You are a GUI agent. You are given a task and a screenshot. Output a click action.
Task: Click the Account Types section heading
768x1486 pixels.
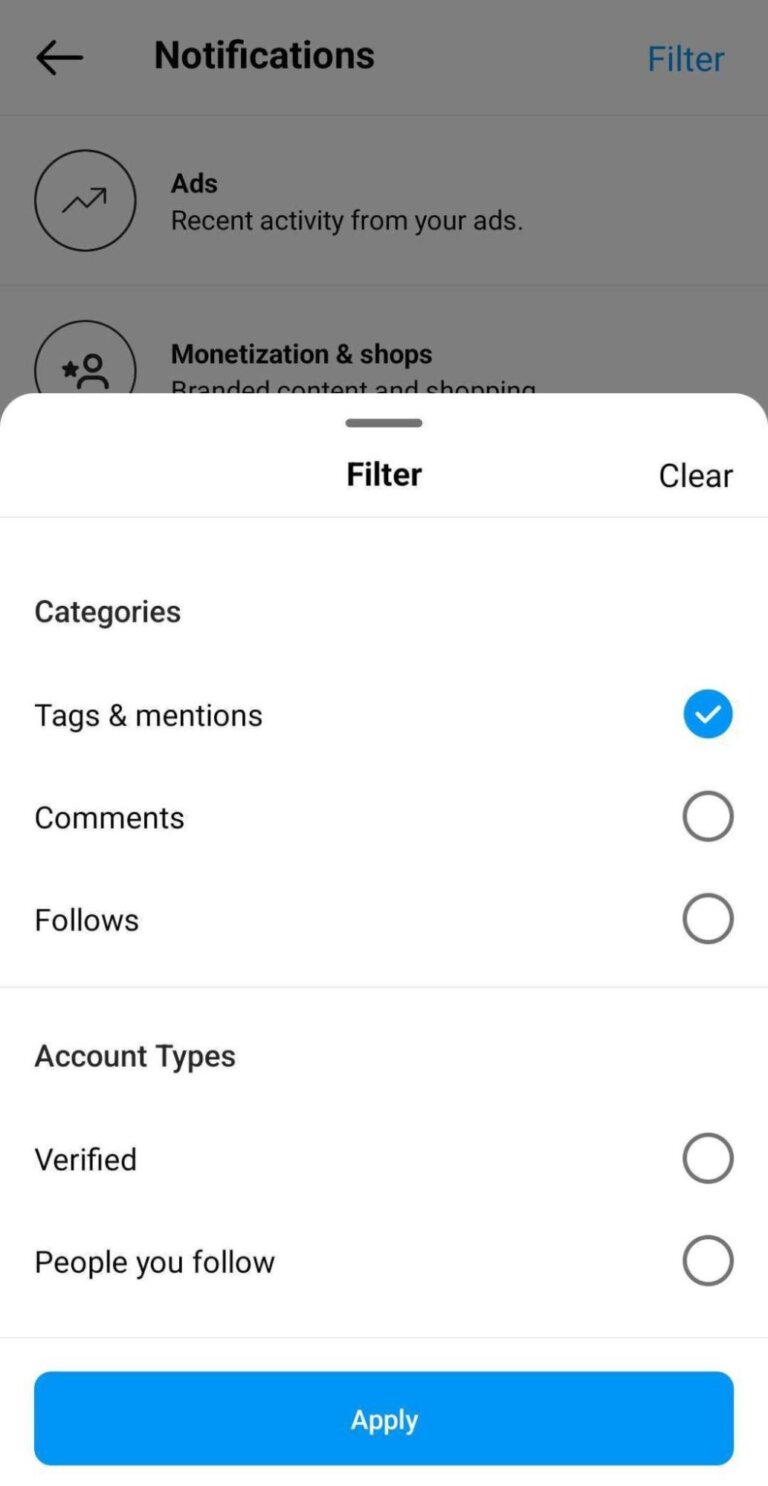coord(135,1055)
